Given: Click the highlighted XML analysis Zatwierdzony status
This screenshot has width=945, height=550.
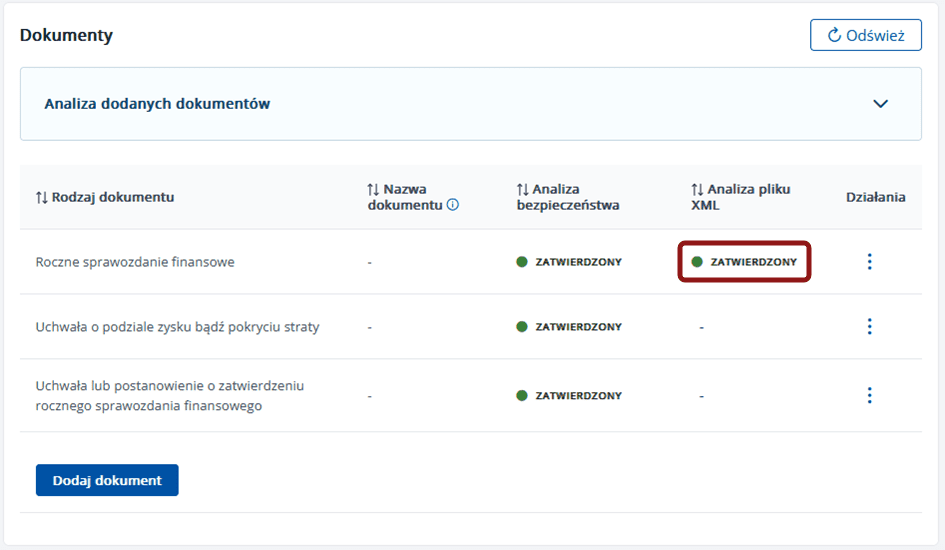Looking at the screenshot, I should tap(744, 262).
